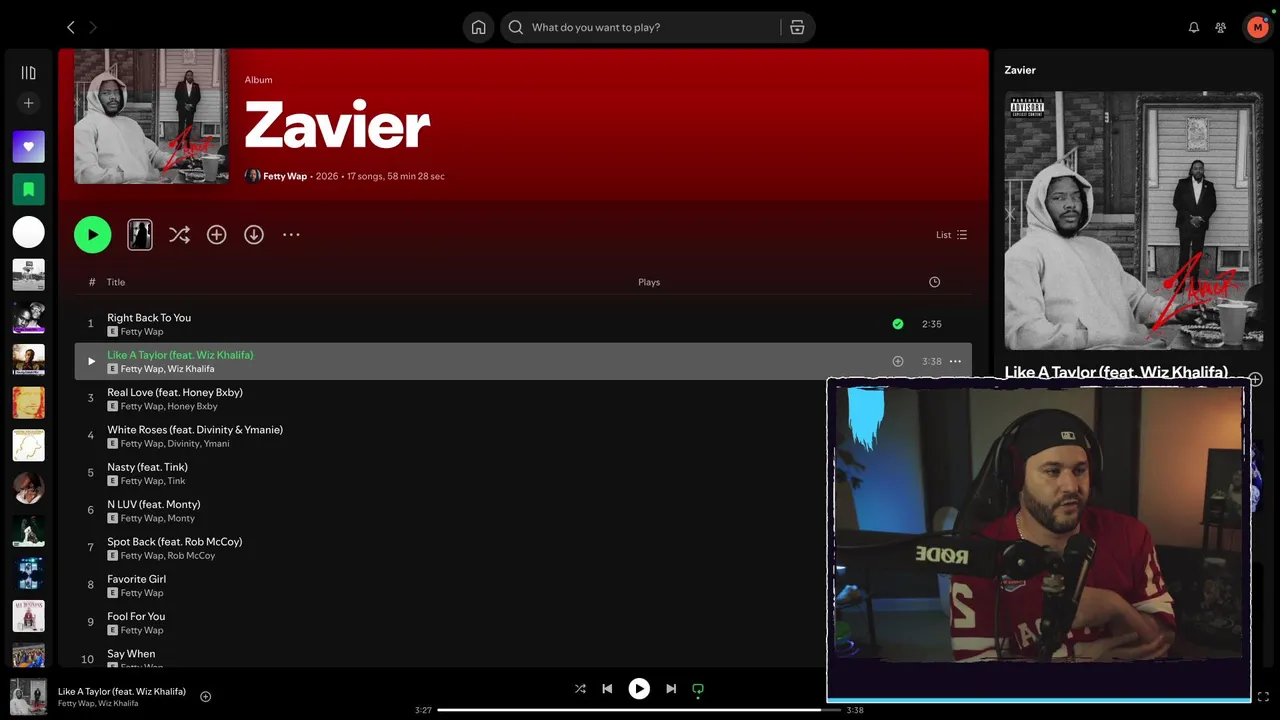Open the profile avatar menu 'M'
The width and height of the screenshot is (1280, 720).
pos(1257,27)
